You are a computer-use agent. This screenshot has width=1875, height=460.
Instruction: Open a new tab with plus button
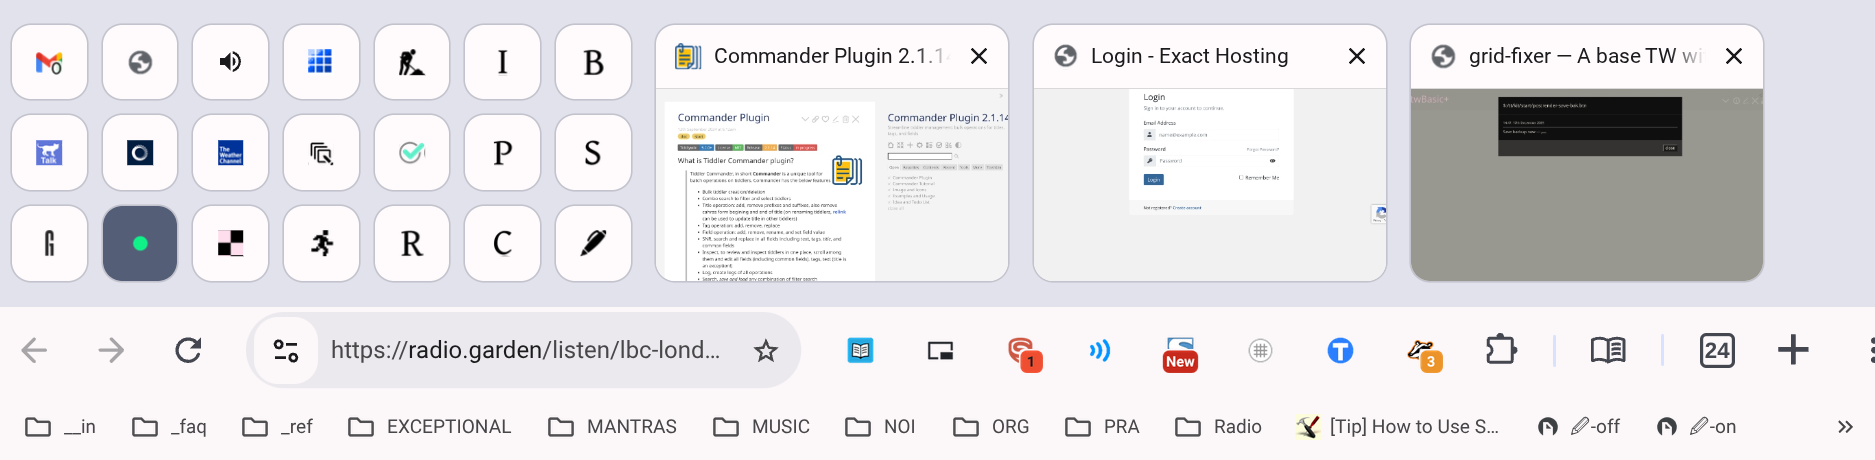pyautogui.click(x=1793, y=350)
